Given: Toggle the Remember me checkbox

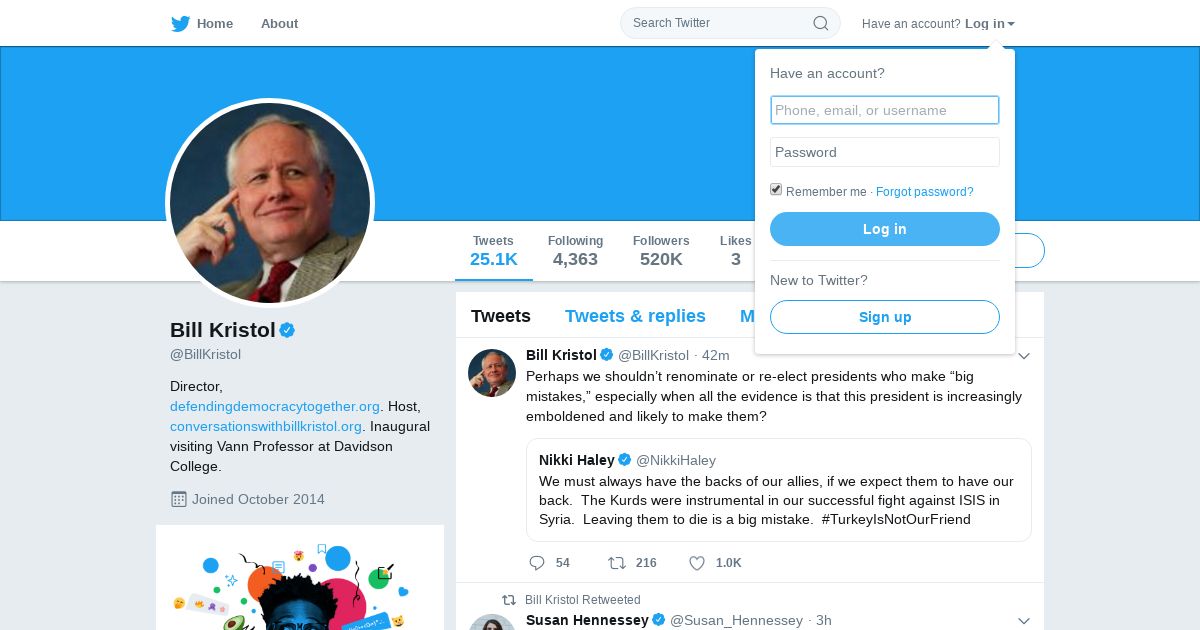Looking at the screenshot, I should [x=776, y=190].
